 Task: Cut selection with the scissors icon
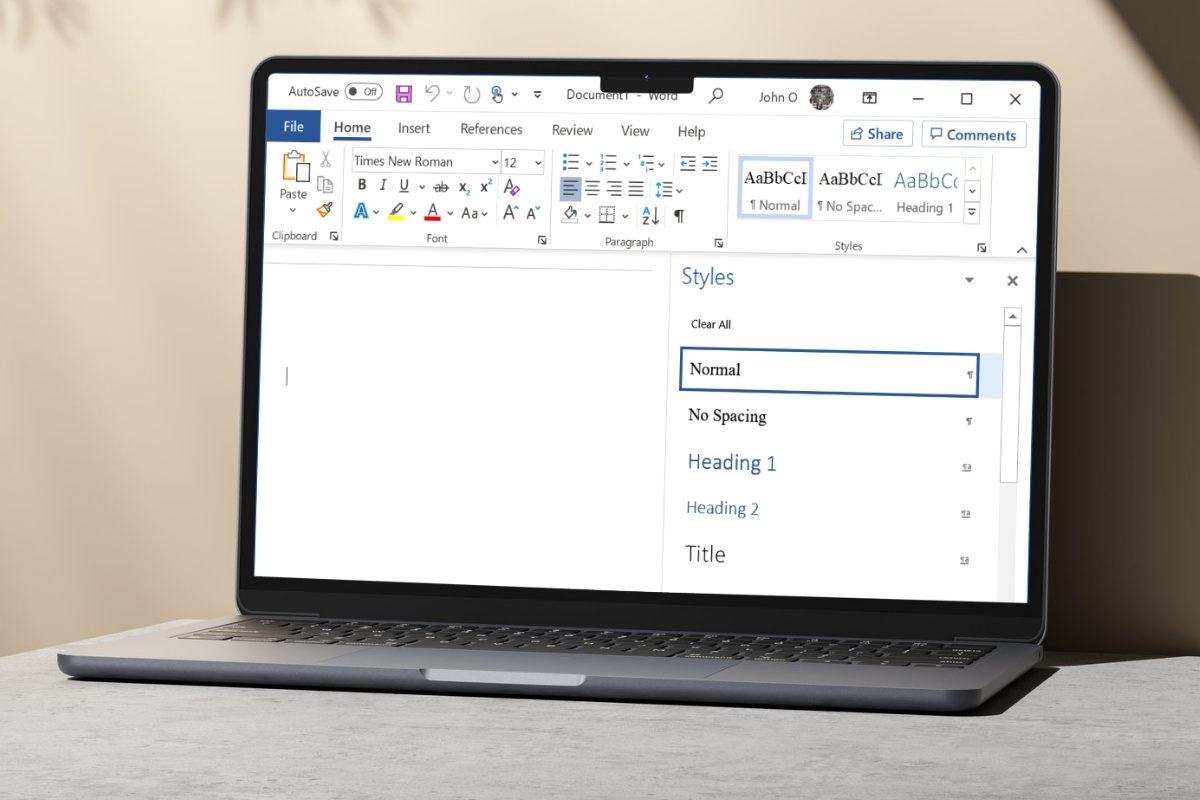coord(325,159)
